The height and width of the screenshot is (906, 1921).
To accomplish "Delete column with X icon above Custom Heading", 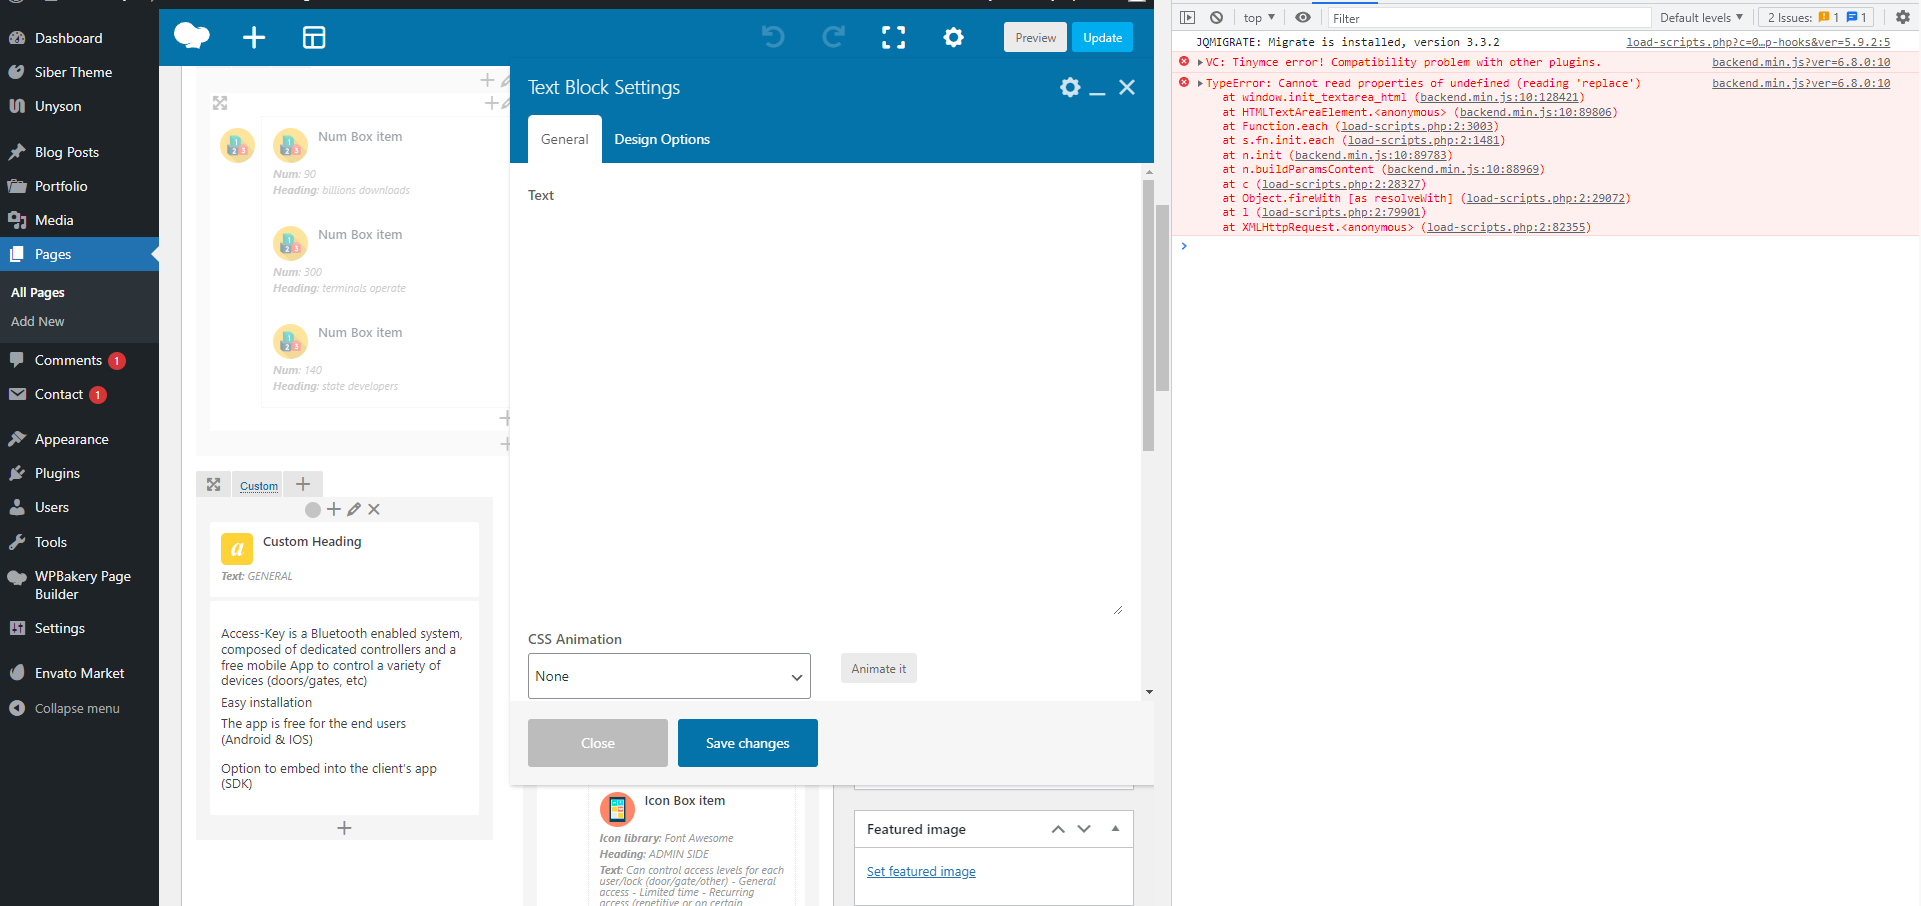I will click(x=374, y=509).
